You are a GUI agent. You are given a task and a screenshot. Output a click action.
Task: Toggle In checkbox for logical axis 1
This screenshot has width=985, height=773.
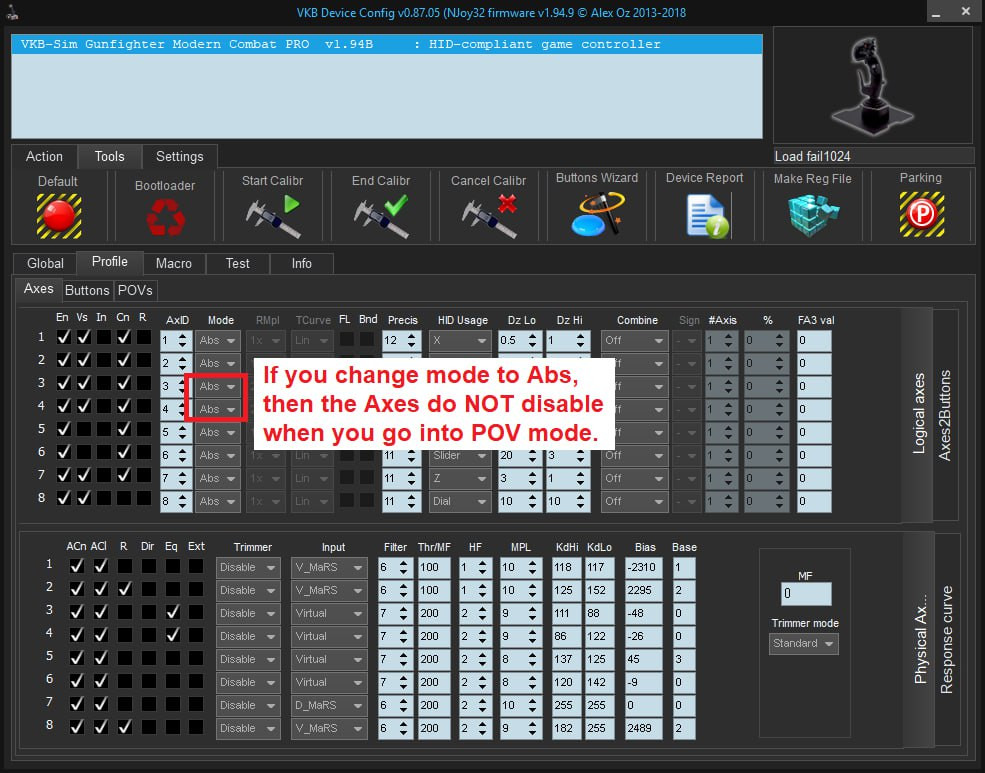pos(104,337)
